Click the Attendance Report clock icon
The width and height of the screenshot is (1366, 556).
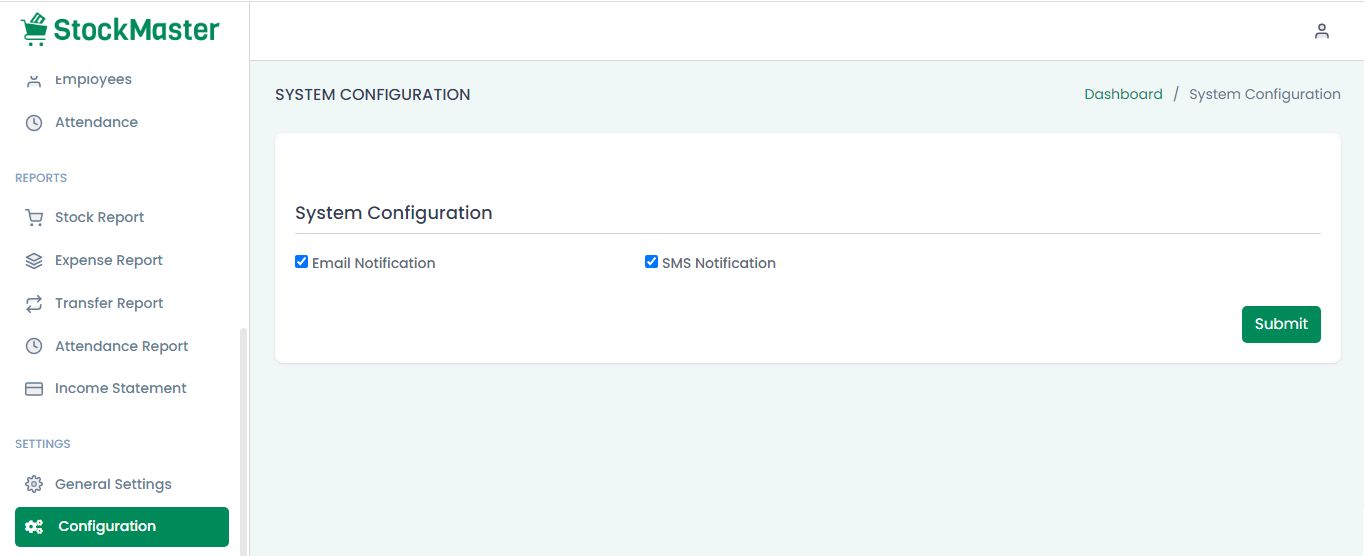34,347
